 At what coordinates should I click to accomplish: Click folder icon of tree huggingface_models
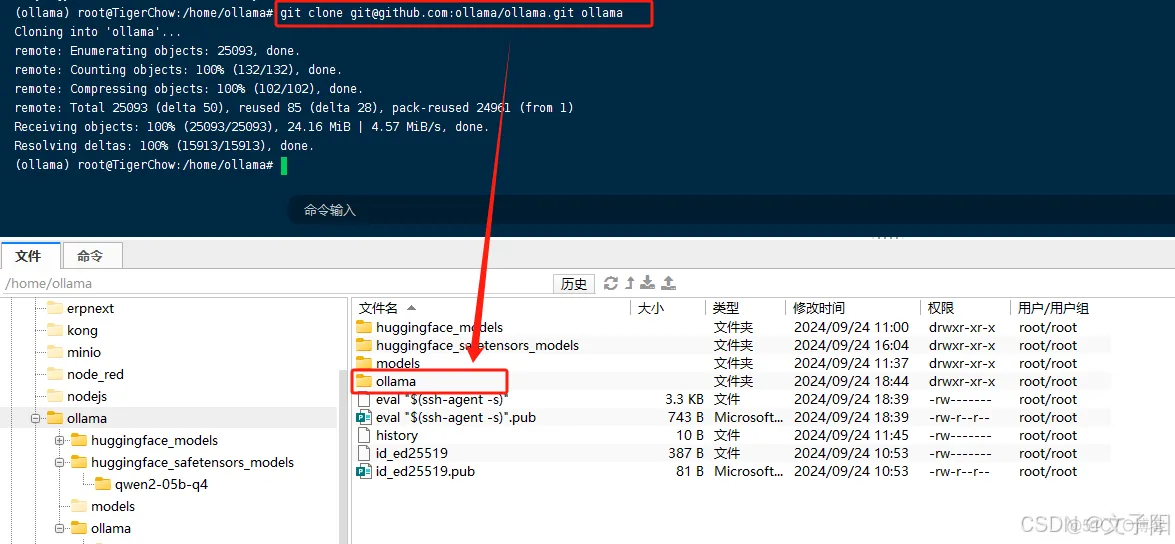tap(78, 441)
